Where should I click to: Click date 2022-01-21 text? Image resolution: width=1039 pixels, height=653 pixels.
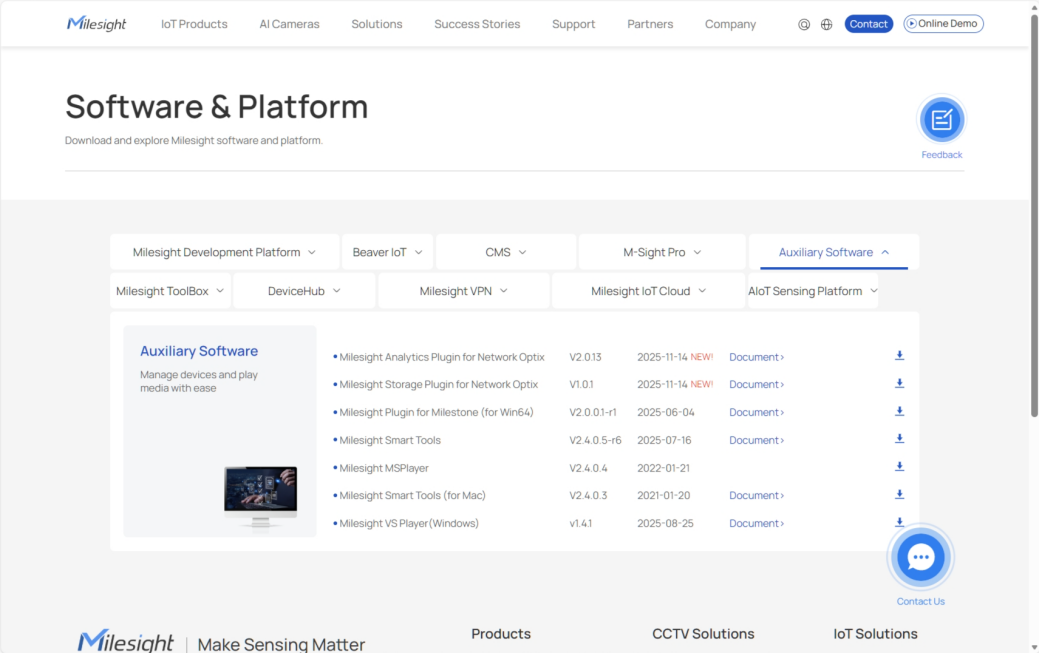coord(663,468)
